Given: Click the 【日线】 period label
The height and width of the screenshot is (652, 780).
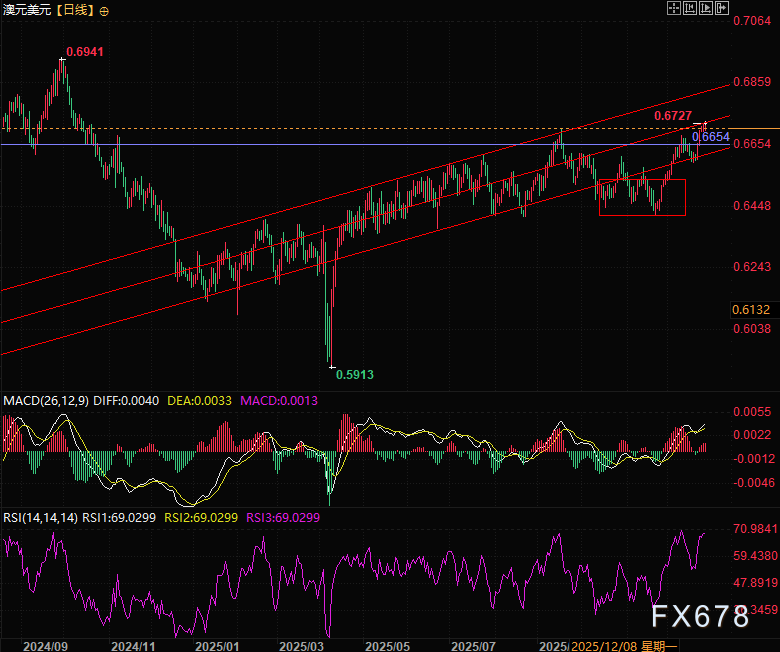Looking at the screenshot, I should coord(75,10).
